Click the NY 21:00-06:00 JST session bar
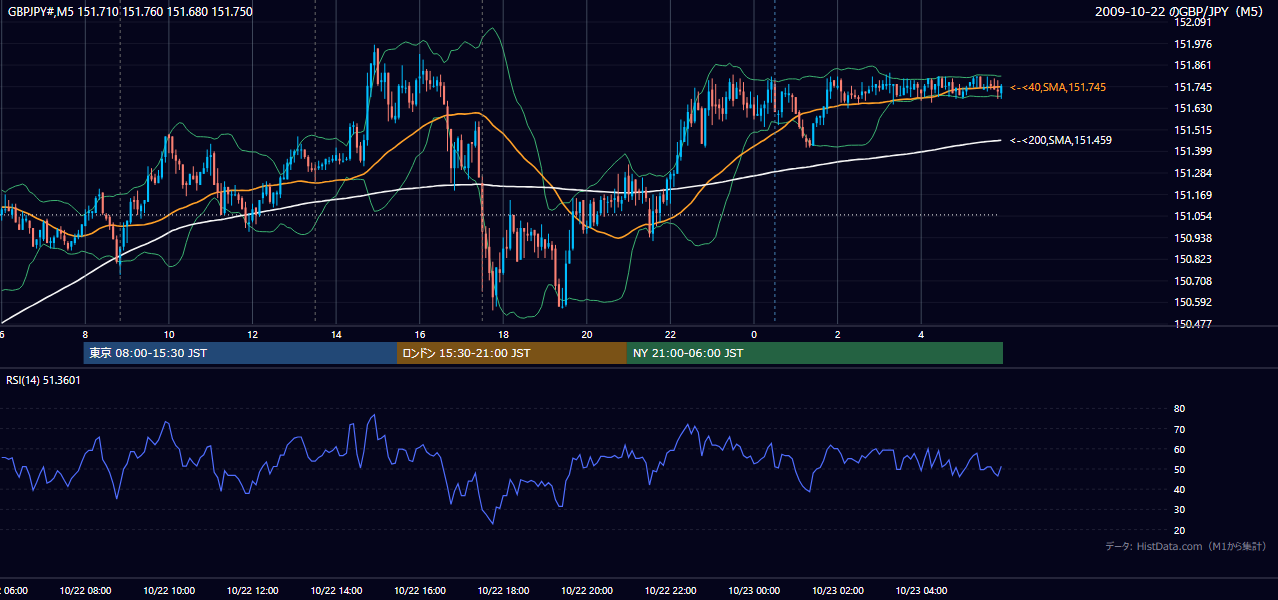The width and height of the screenshot is (1278, 600). [x=815, y=353]
